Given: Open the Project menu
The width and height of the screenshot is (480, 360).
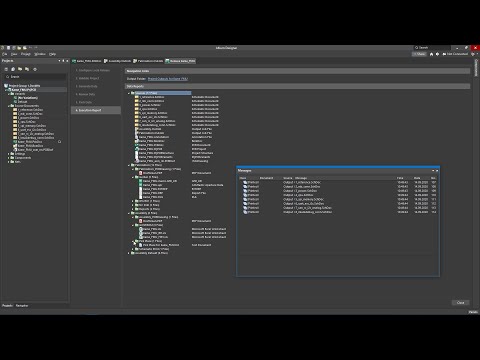Looking at the screenshot, I should (26, 54).
